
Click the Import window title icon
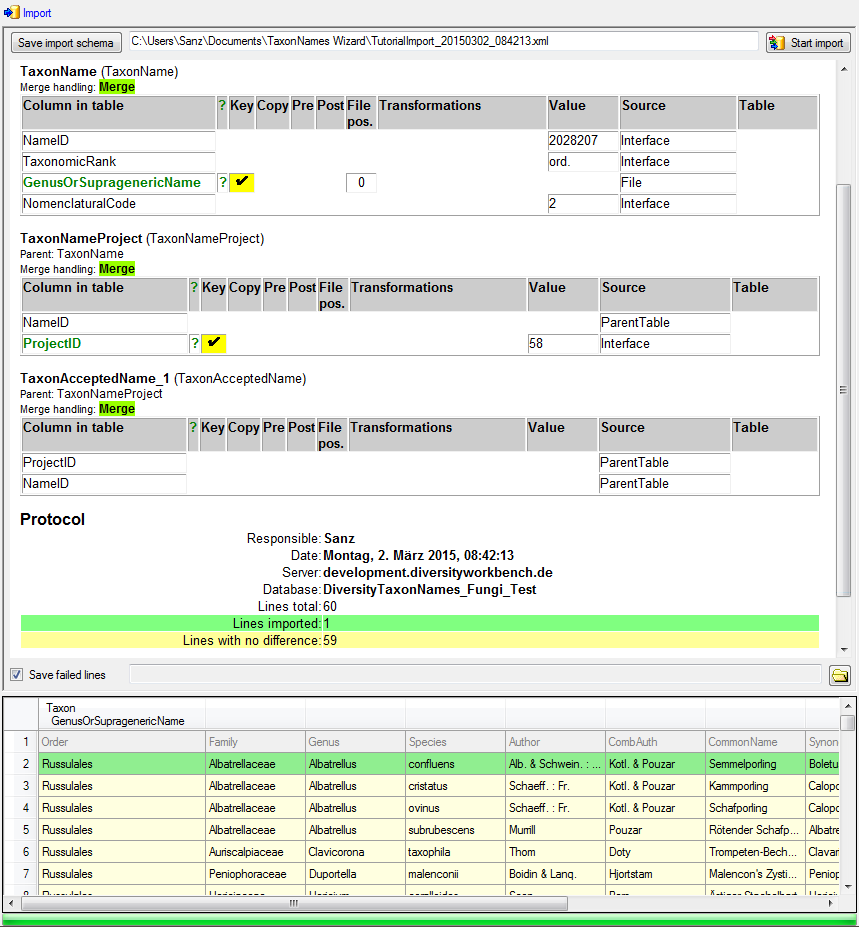[x=11, y=13]
